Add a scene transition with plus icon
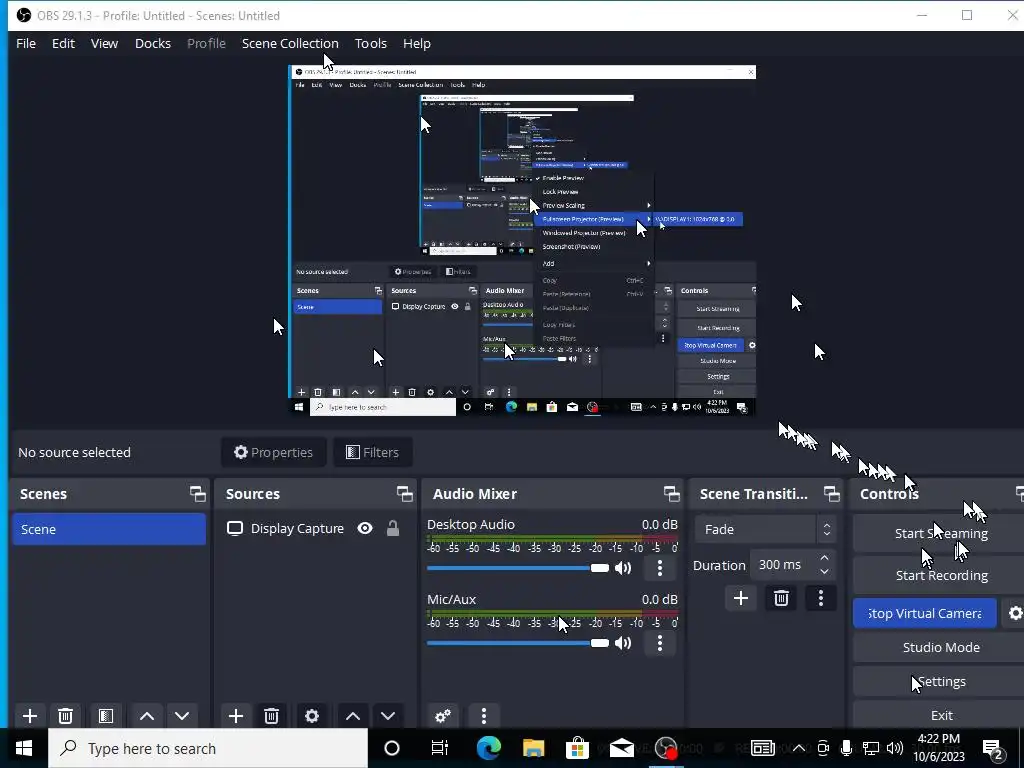The height and width of the screenshot is (768, 1024). click(x=741, y=598)
